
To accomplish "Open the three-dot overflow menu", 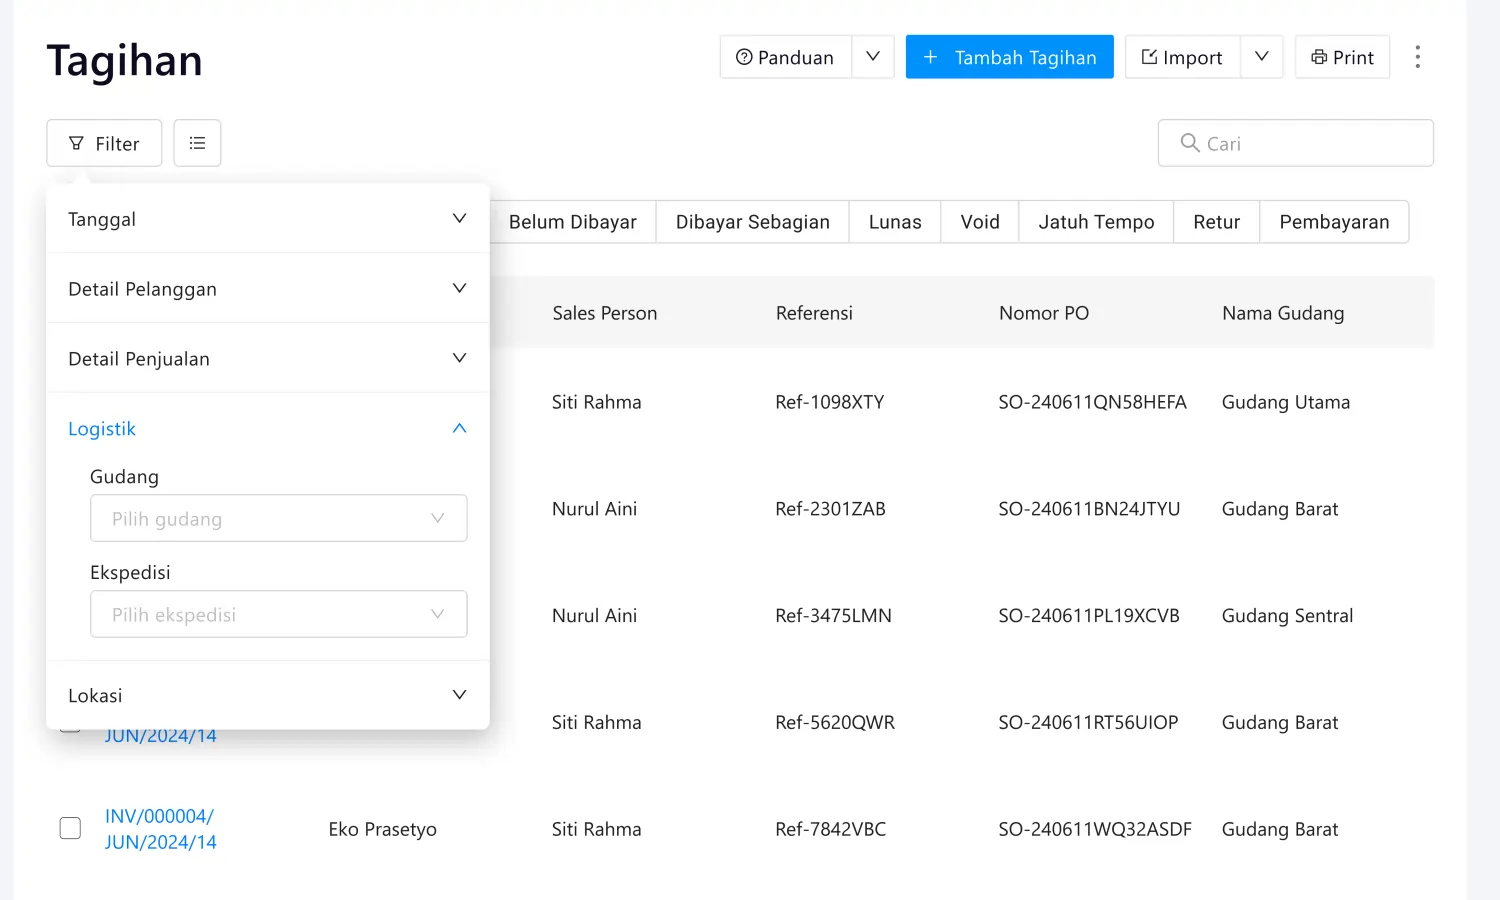I will tap(1418, 57).
